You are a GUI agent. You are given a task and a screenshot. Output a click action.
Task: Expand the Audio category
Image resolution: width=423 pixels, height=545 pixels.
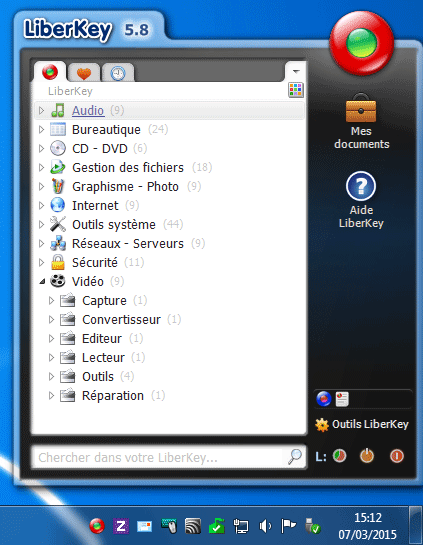[41, 111]
